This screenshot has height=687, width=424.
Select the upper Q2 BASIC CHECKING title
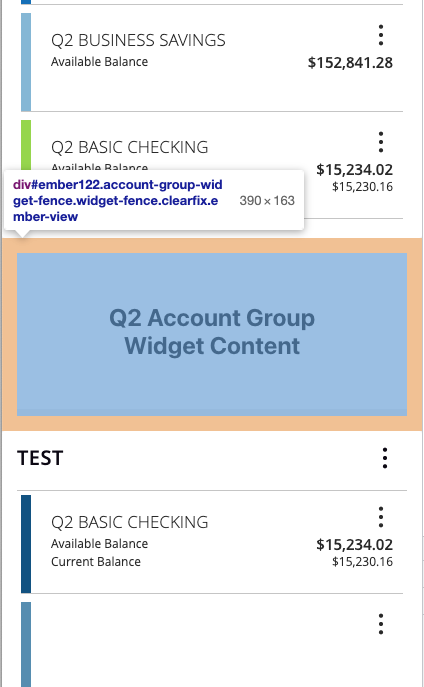coord(130,147)
